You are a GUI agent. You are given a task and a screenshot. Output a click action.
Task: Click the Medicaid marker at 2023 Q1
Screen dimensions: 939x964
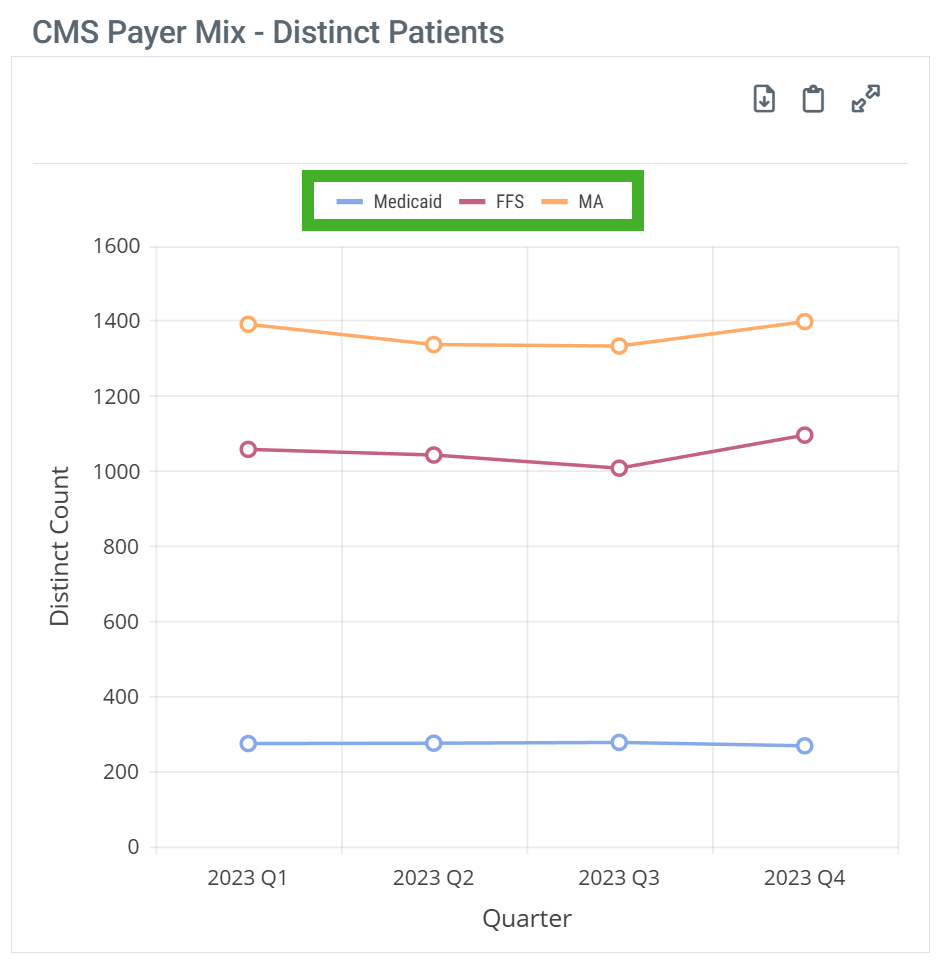[248, 744]
